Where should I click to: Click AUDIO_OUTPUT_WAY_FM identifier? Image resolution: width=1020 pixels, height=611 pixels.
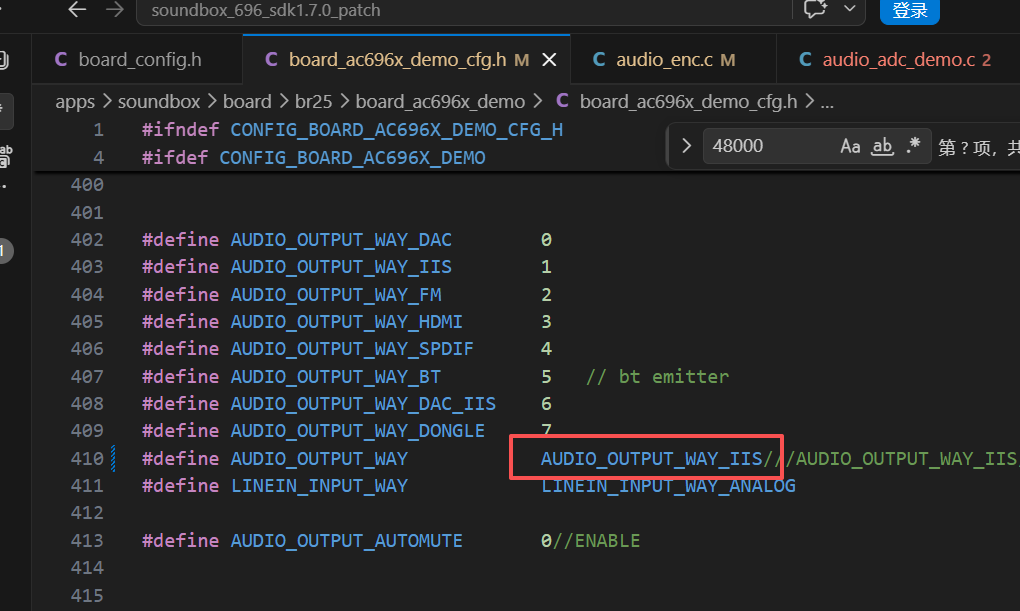point(336,295)
